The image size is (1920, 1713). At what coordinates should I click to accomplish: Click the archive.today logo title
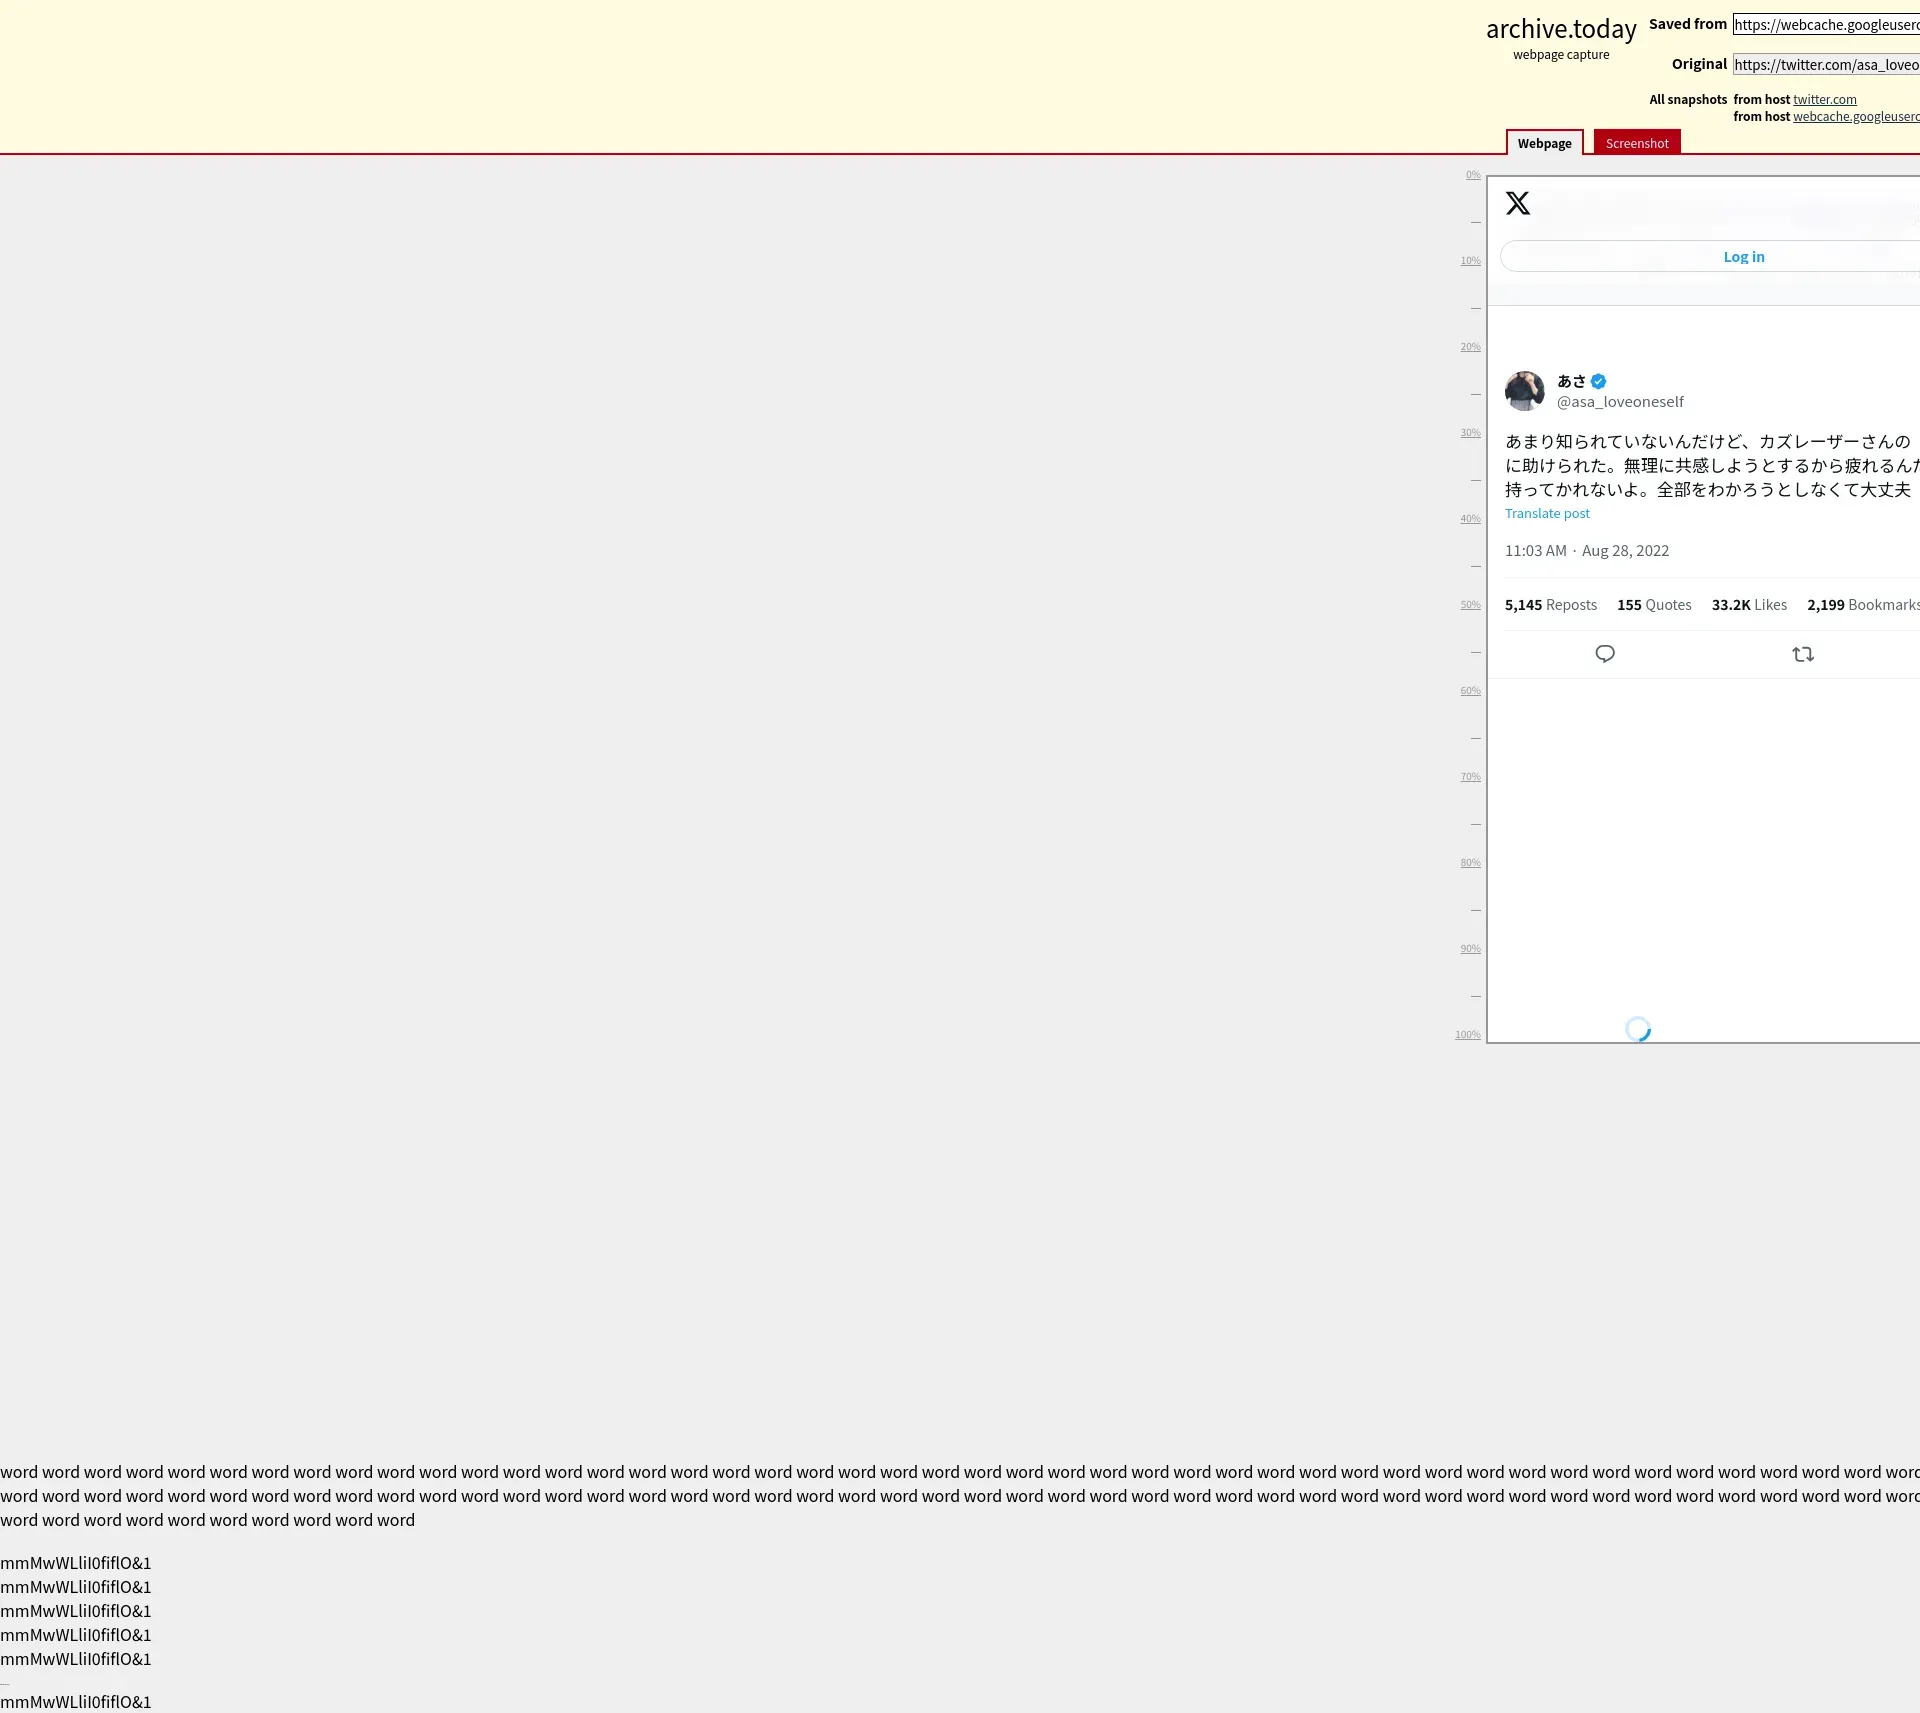point(1560,30)
